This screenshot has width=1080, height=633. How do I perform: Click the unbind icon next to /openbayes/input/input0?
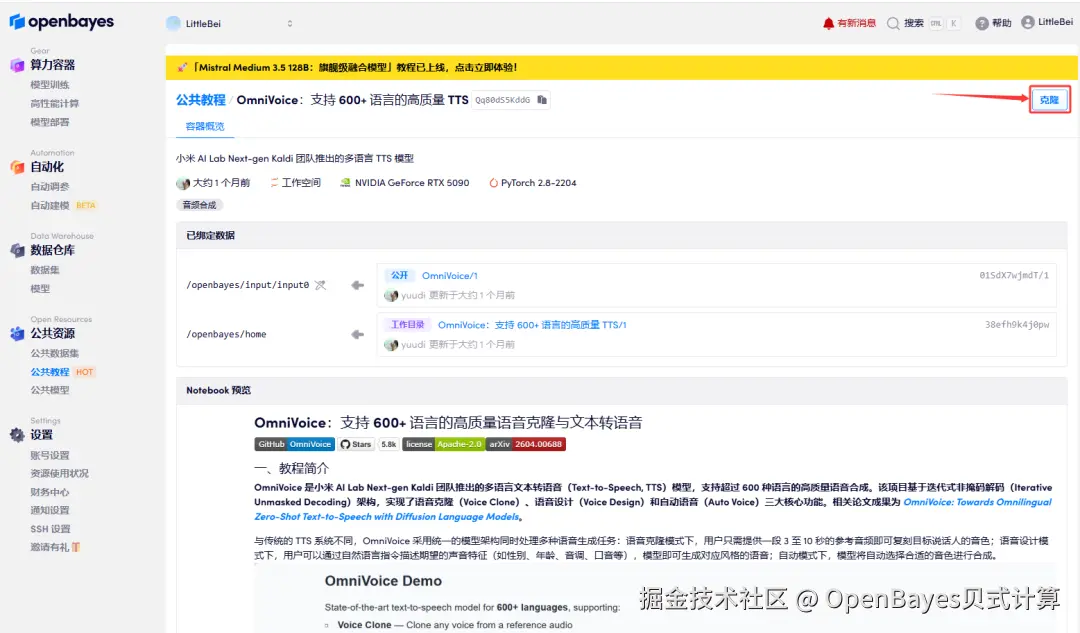click(x=320, y=285)
